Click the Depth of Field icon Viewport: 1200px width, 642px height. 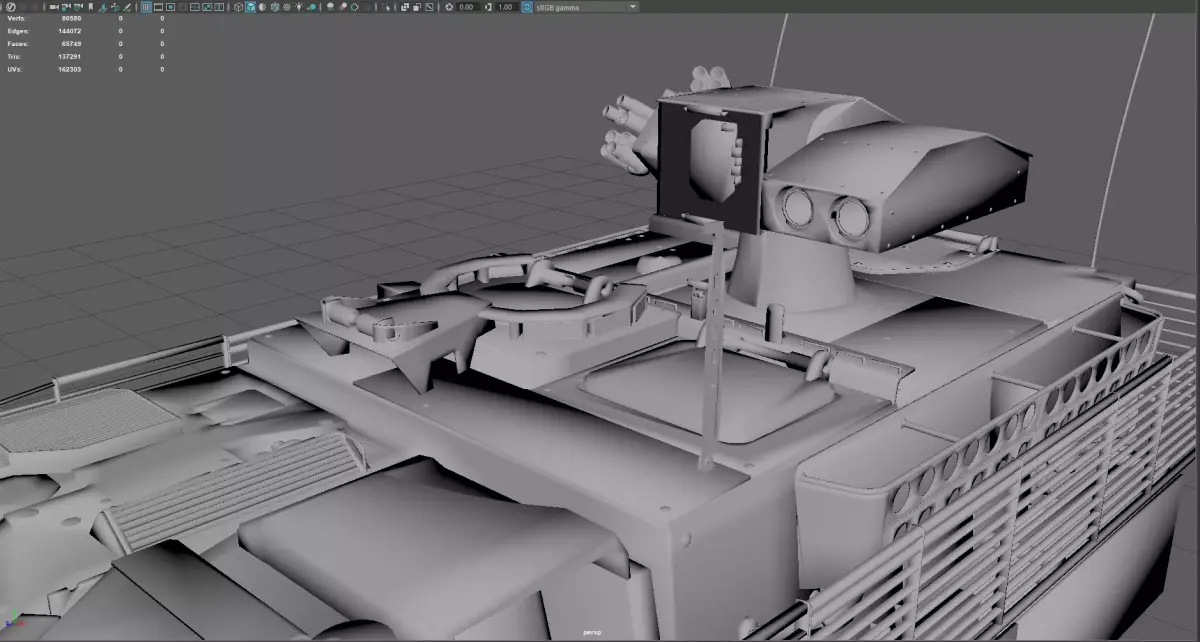tap(368, 6)
